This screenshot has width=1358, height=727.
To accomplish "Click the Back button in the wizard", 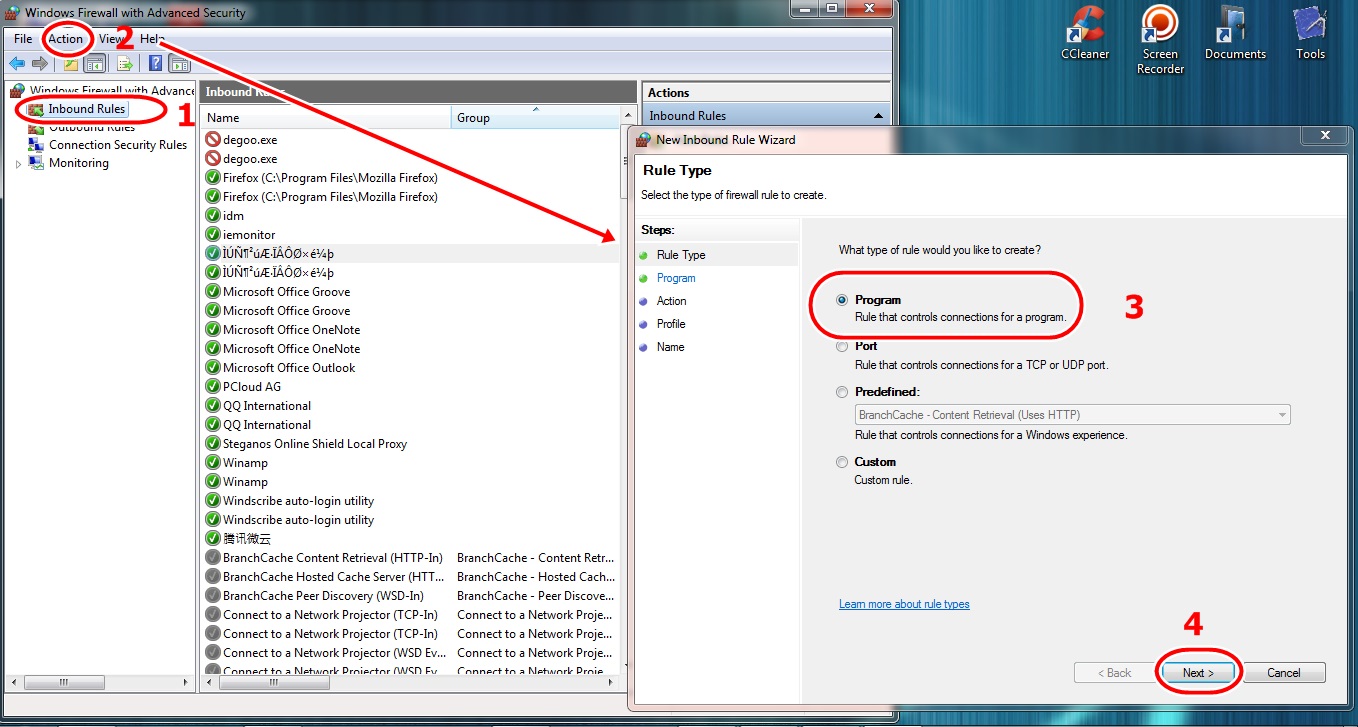I will coord(1113,673).
